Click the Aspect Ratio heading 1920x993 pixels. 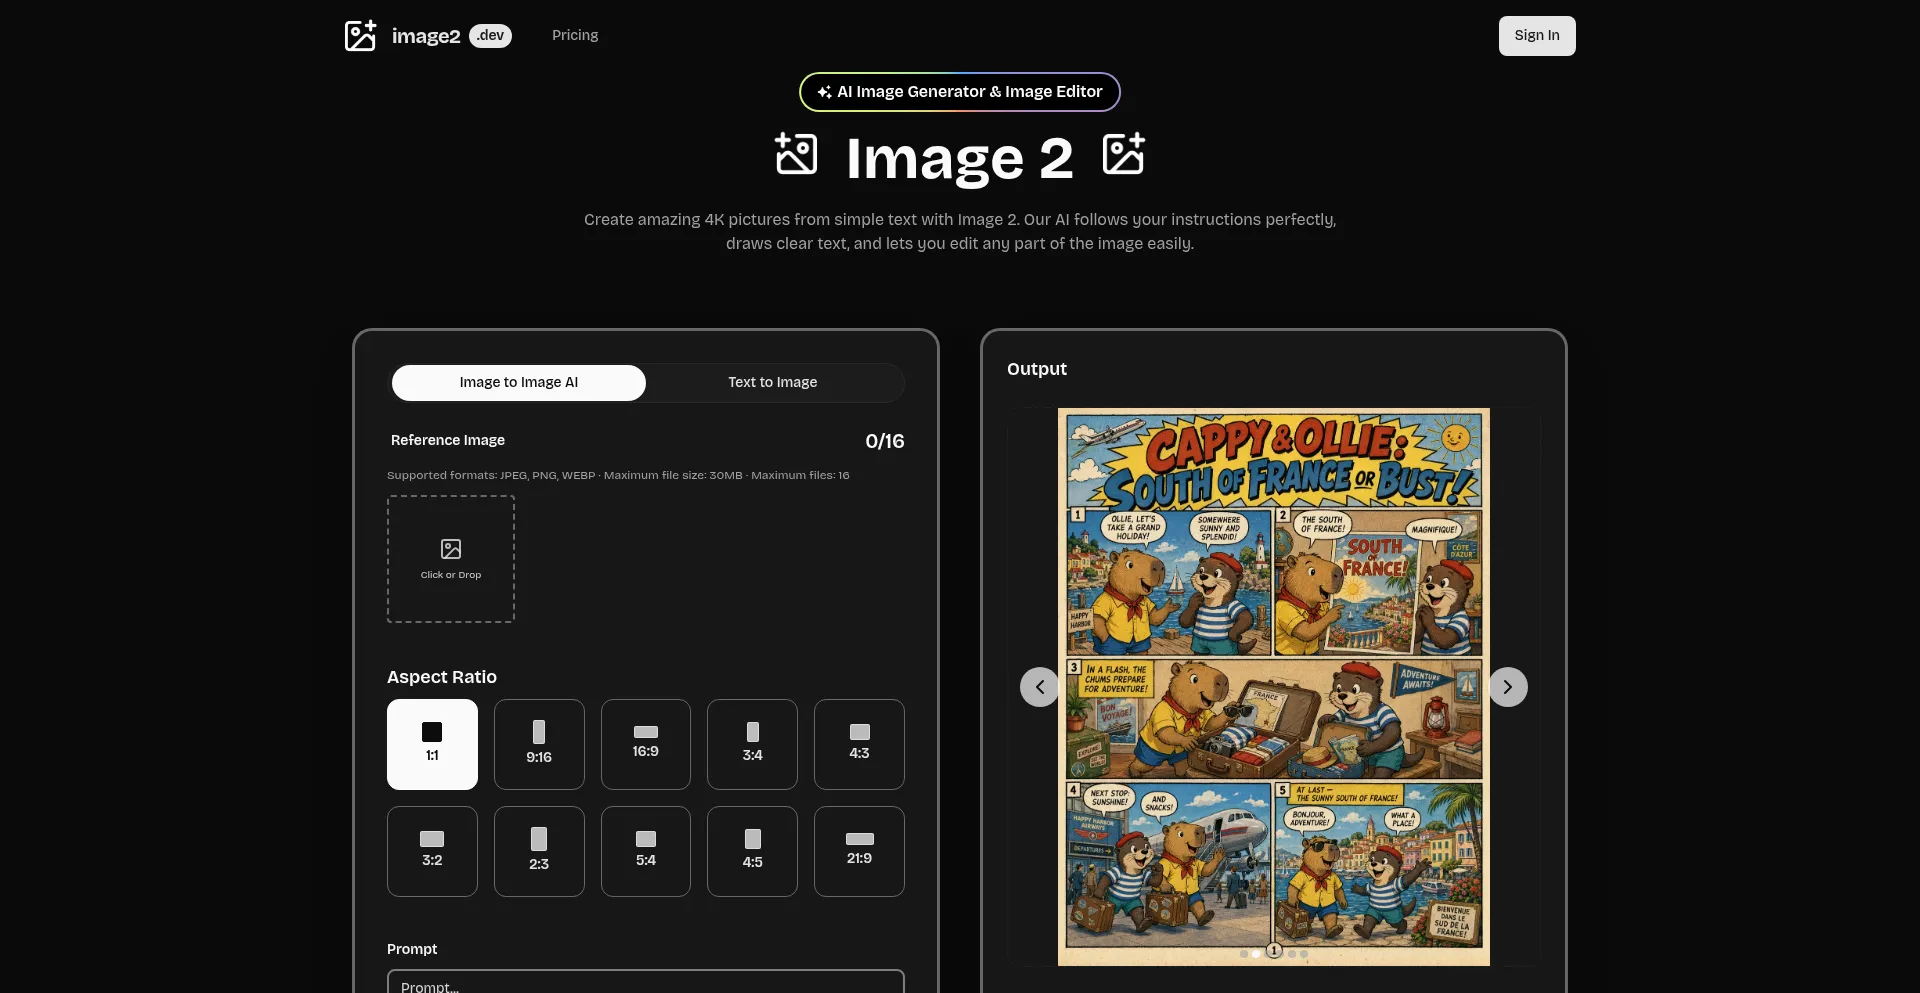(442, 677)
